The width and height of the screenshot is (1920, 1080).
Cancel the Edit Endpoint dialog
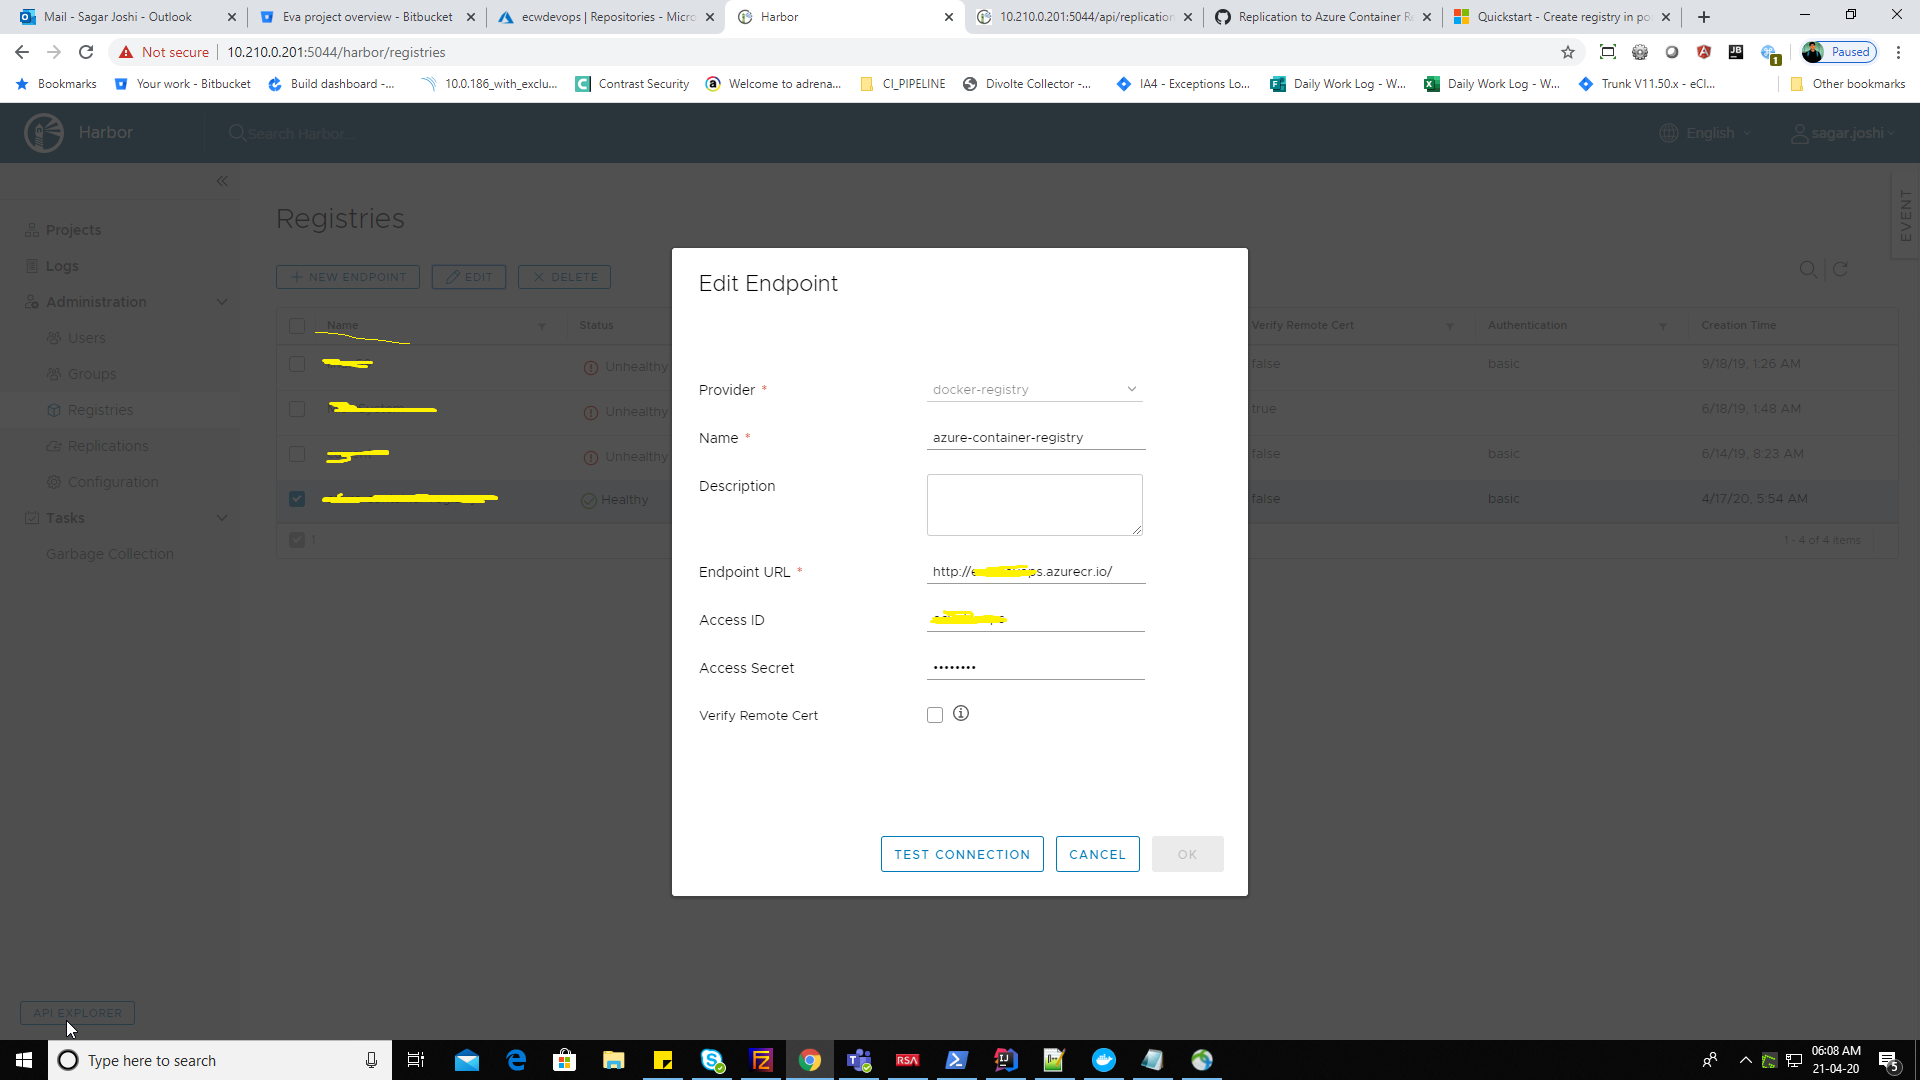1097,854
